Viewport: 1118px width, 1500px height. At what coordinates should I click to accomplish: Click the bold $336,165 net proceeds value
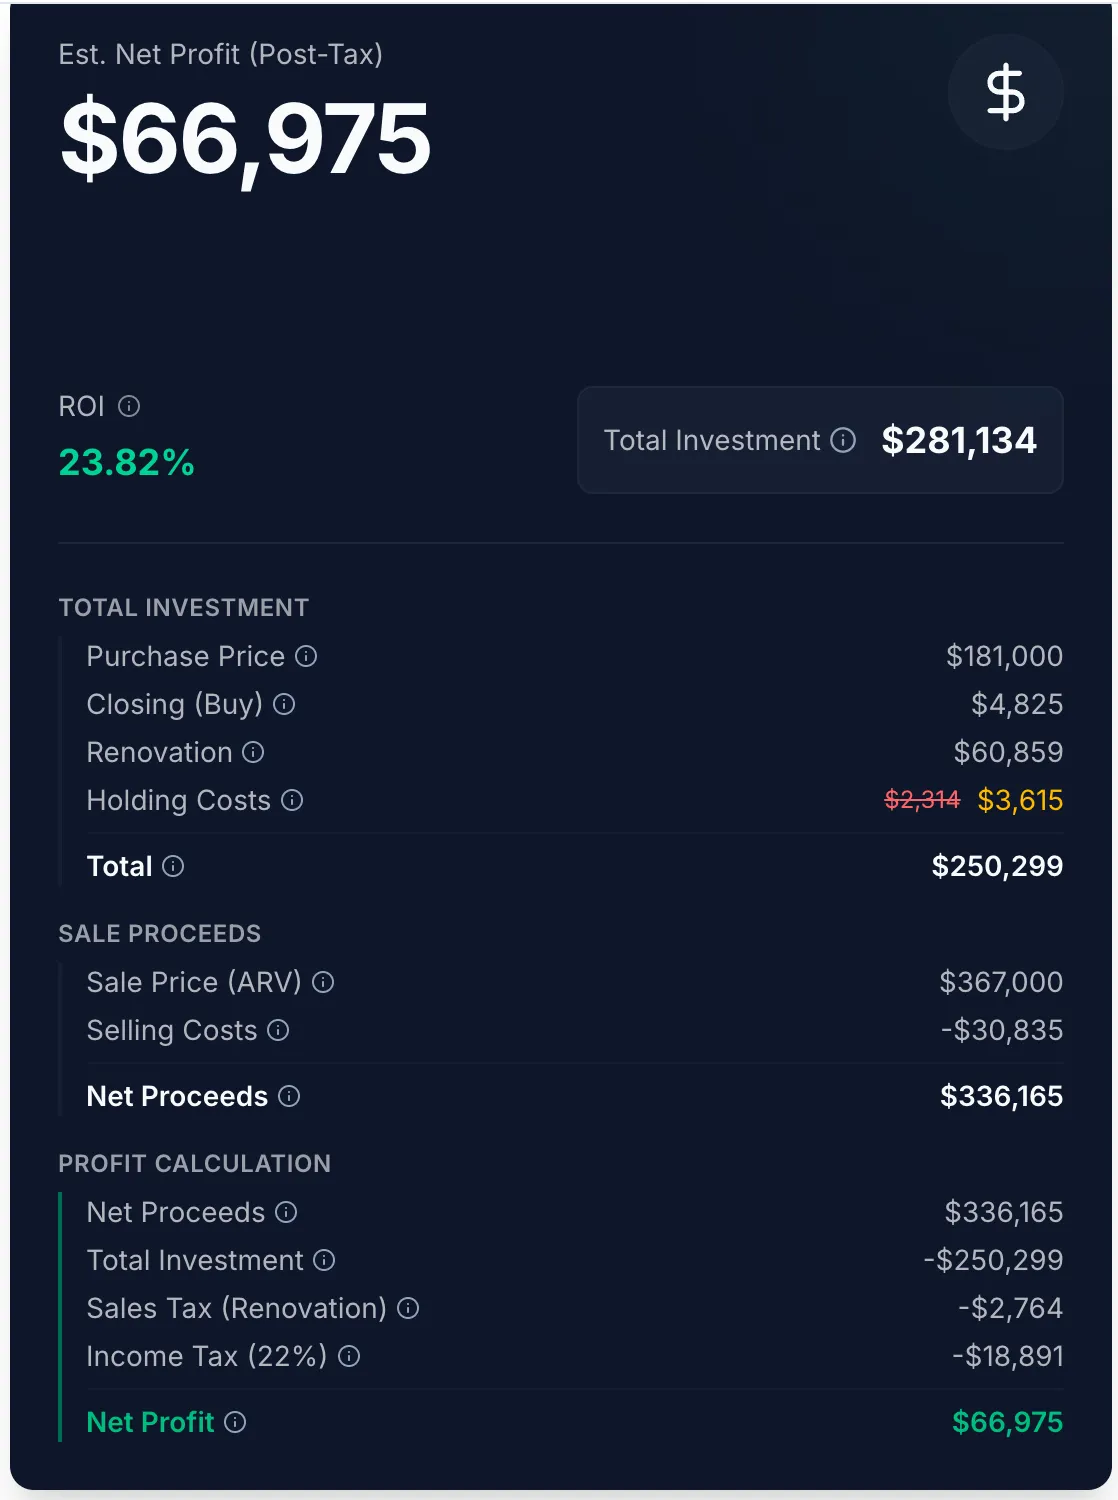(1001, 1096)
